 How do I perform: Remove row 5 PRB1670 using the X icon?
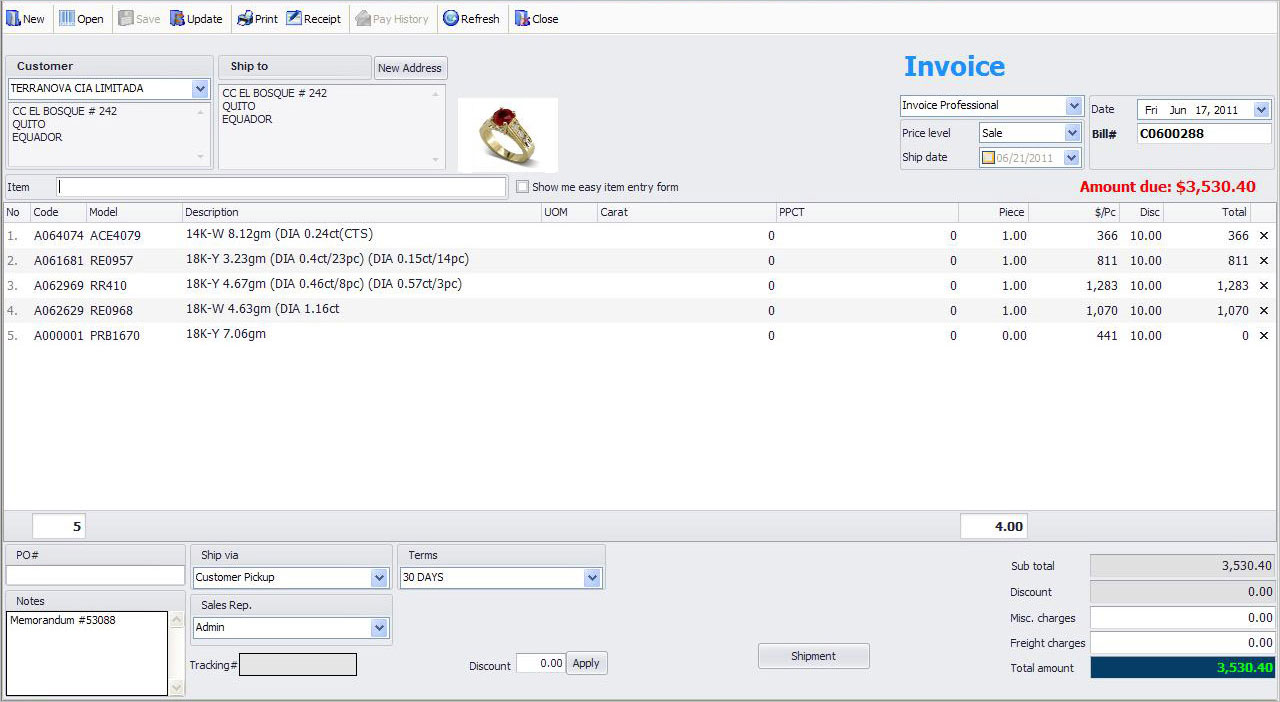click(1263, 336)
